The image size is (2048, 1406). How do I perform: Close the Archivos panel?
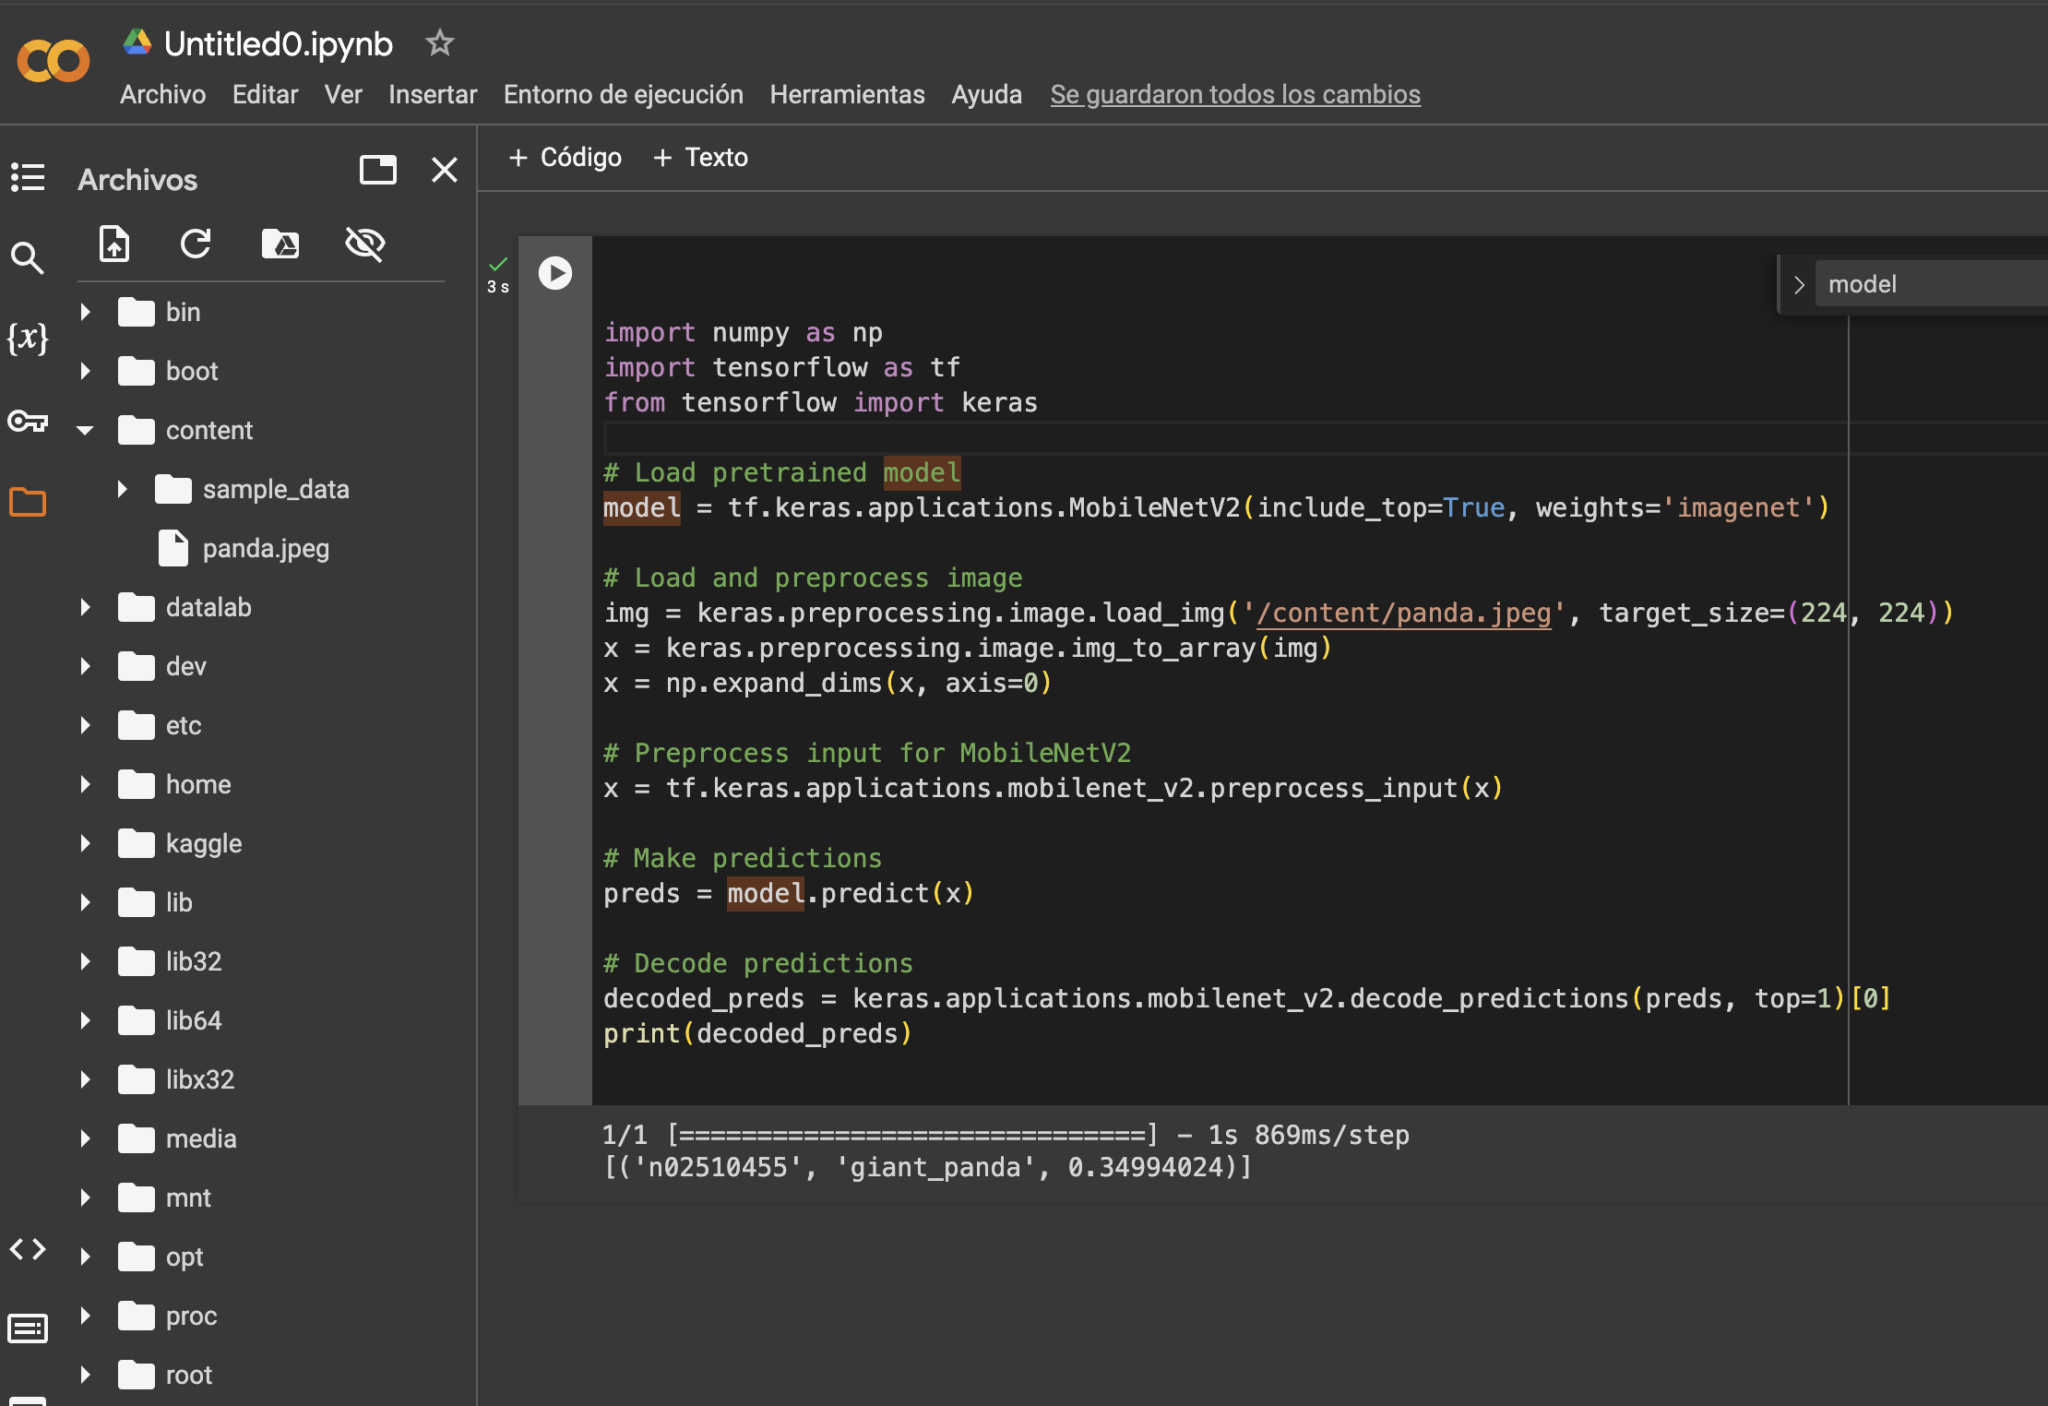[444, 170]
